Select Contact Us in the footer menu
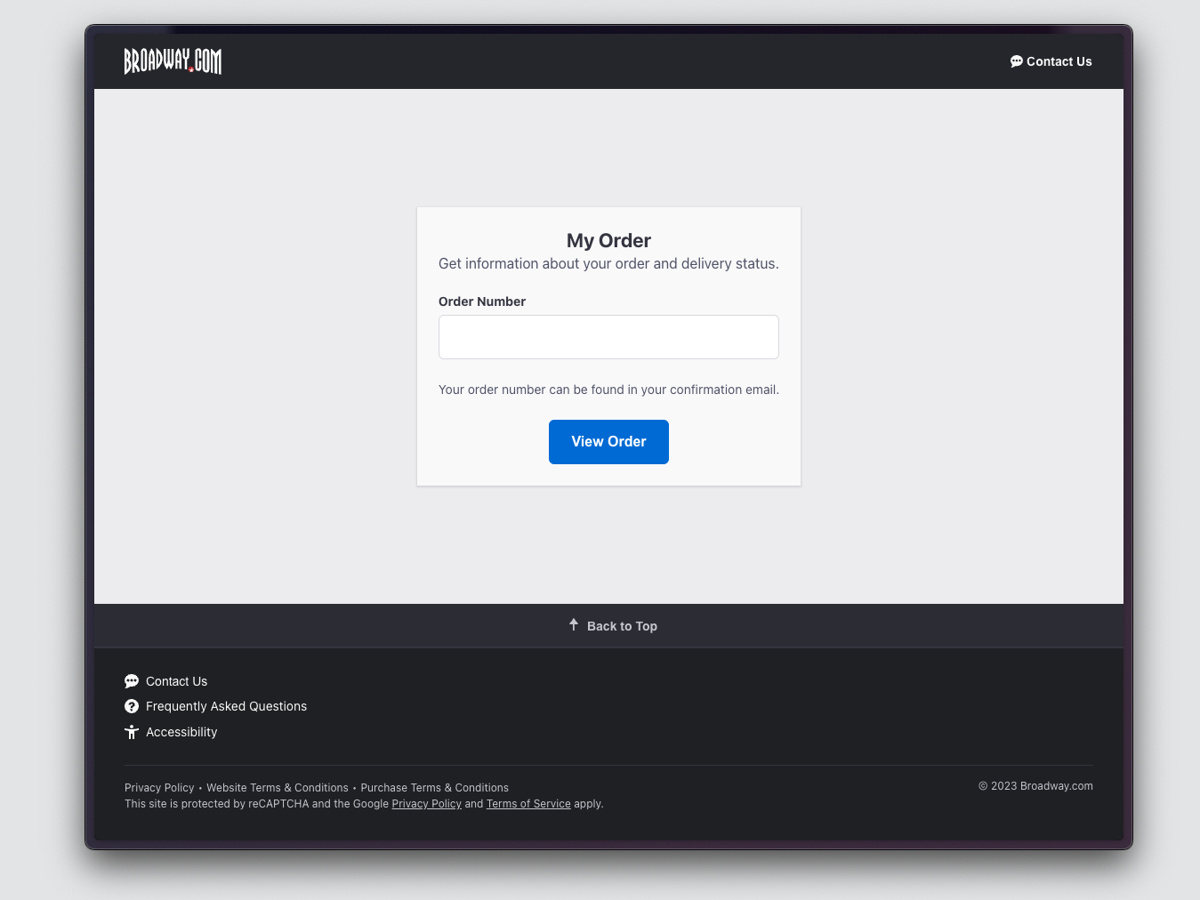 176,681
